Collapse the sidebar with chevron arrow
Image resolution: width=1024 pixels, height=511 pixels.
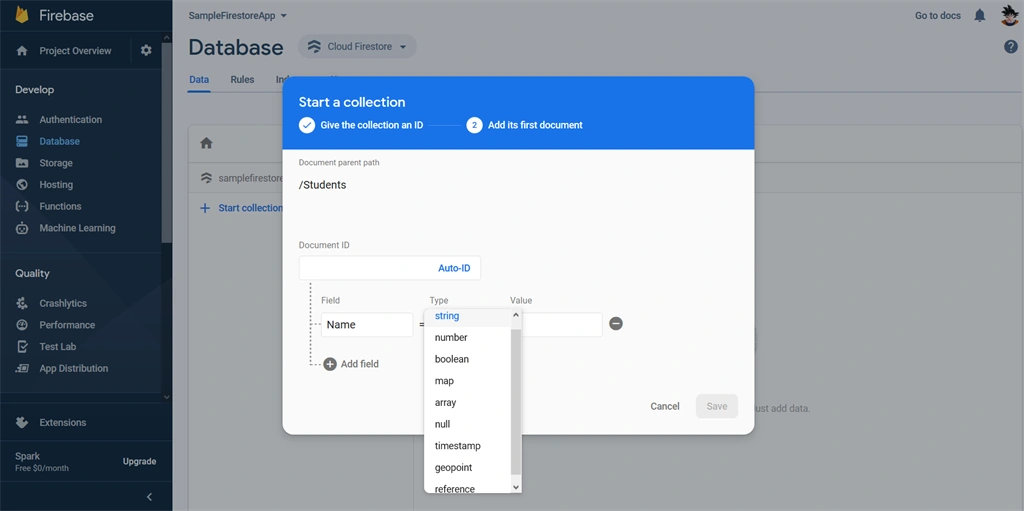click(x=149, y=497)
